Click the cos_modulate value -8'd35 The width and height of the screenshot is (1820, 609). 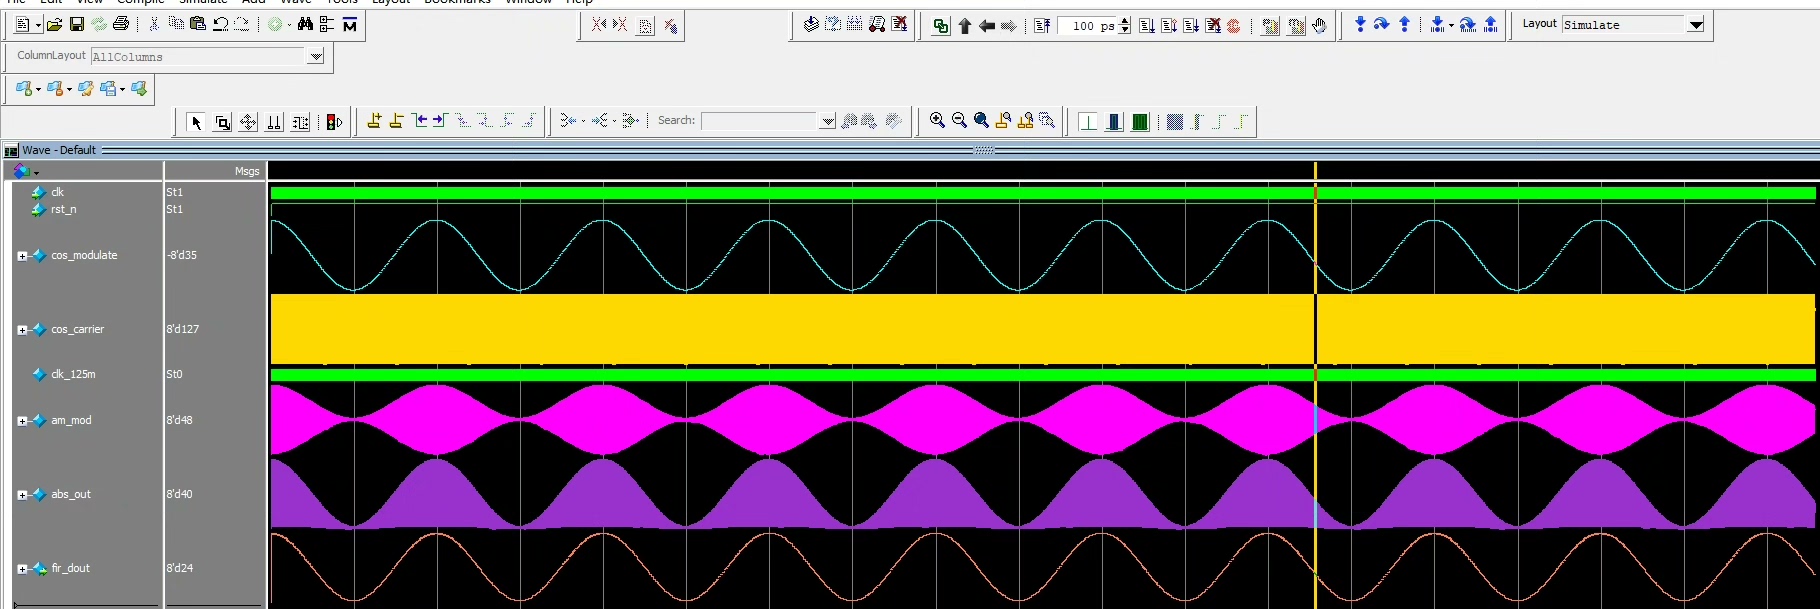click(182, 255)
